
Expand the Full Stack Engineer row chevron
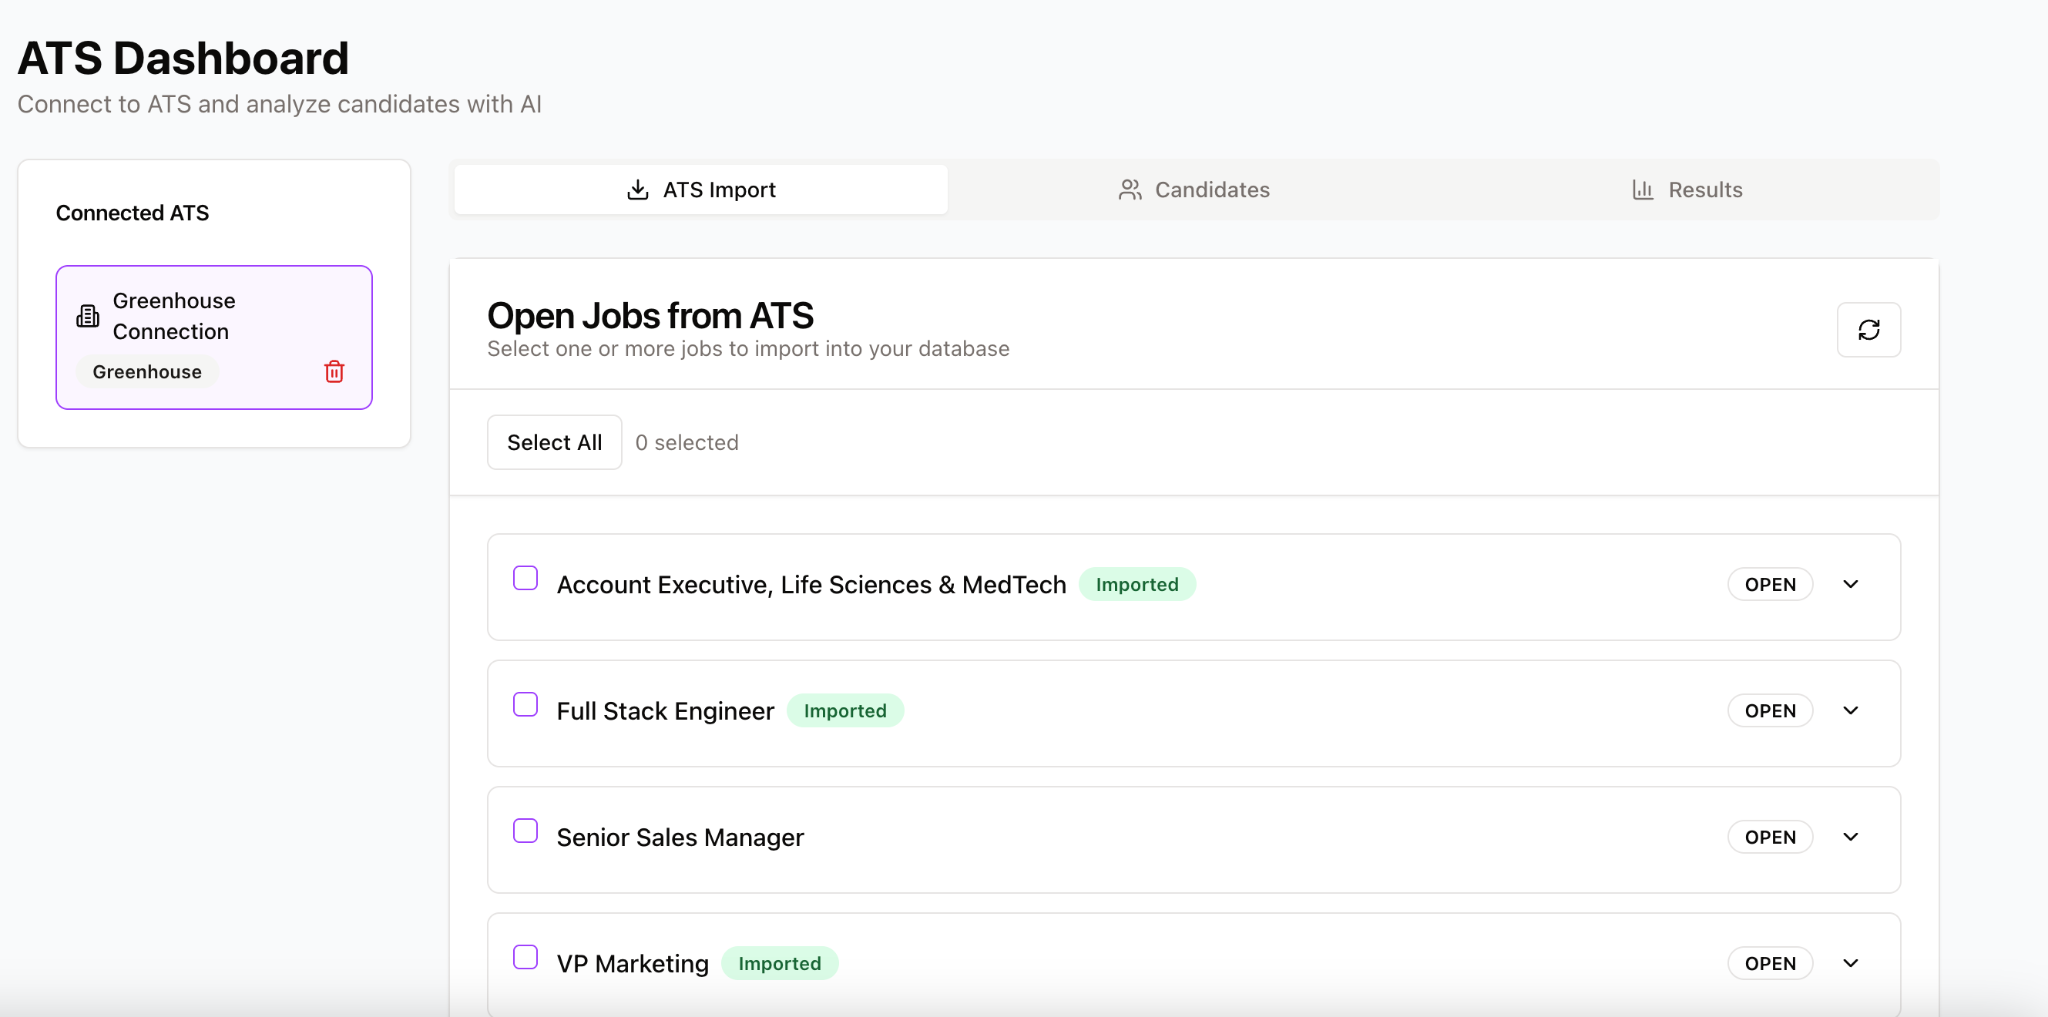tap(1851, 710)
